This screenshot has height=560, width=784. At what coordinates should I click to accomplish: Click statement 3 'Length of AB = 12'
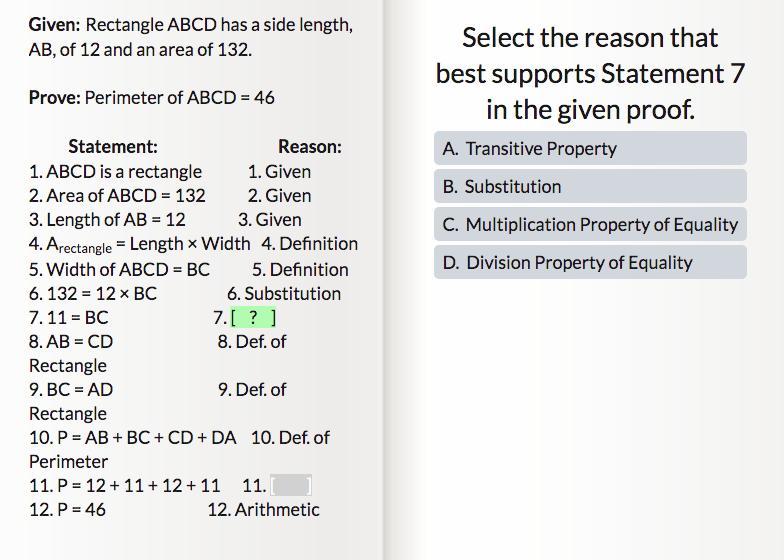tap(107, 220)
